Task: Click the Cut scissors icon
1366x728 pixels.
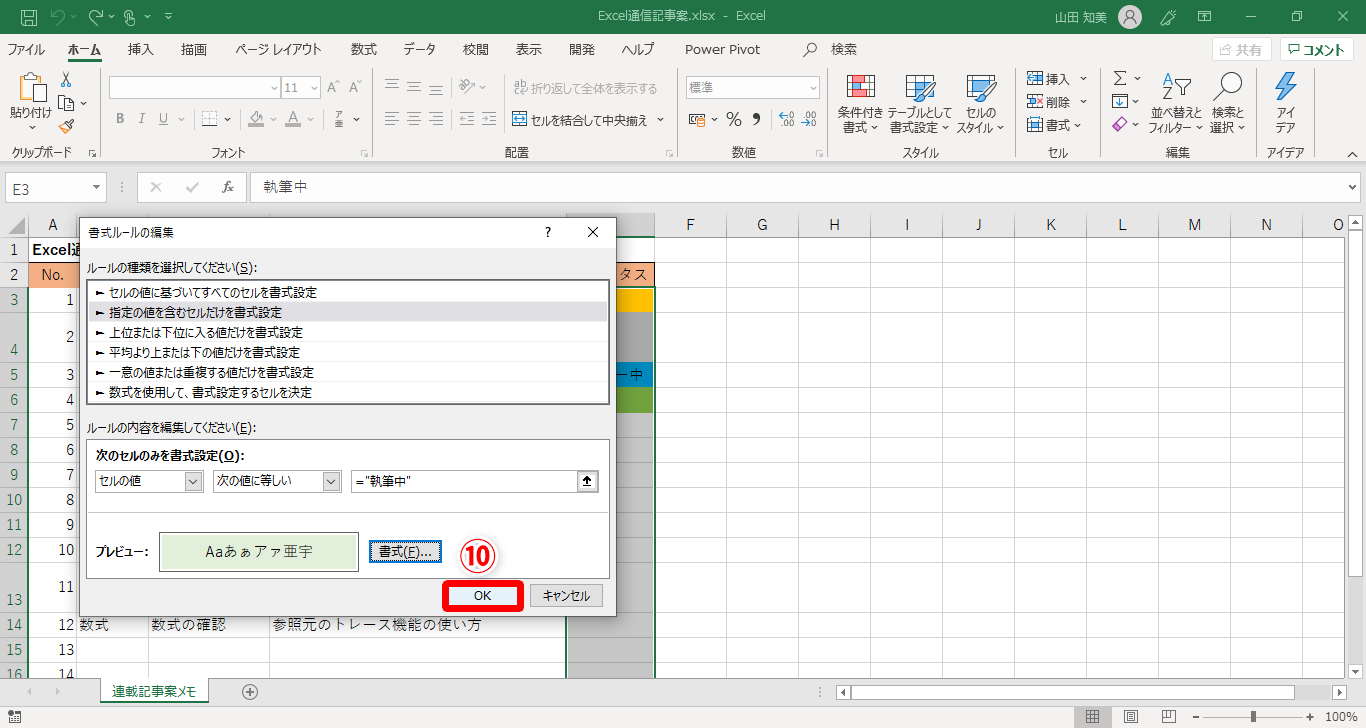Action: pos(66,80)
